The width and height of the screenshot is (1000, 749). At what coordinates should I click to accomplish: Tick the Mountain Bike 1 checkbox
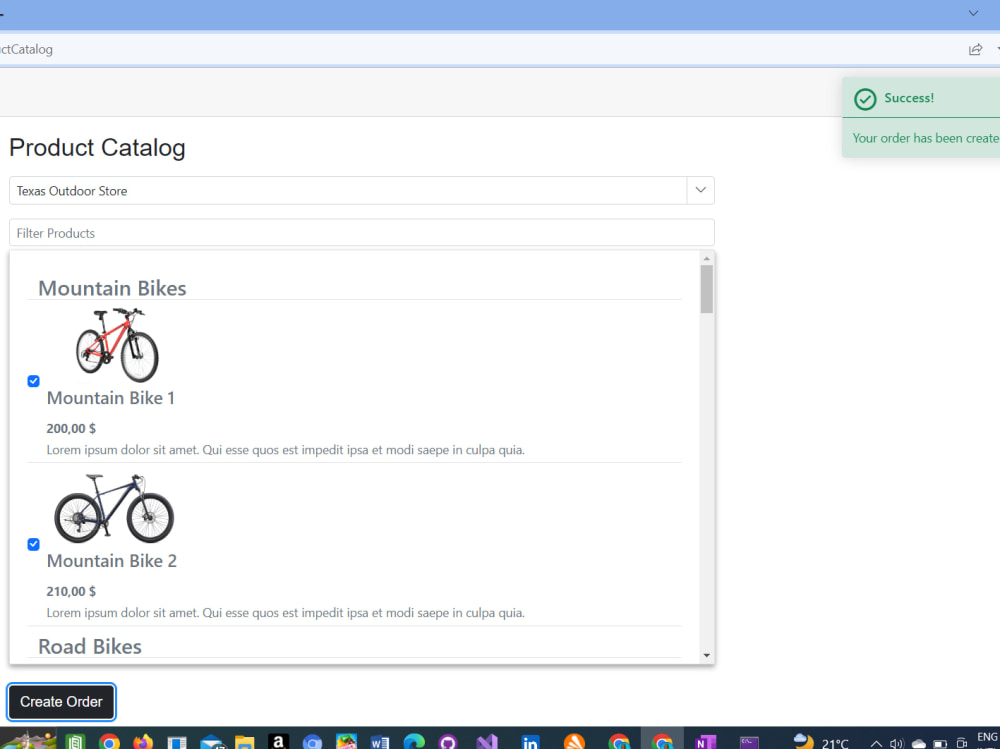pyautogui.click(x=34, y=381)
